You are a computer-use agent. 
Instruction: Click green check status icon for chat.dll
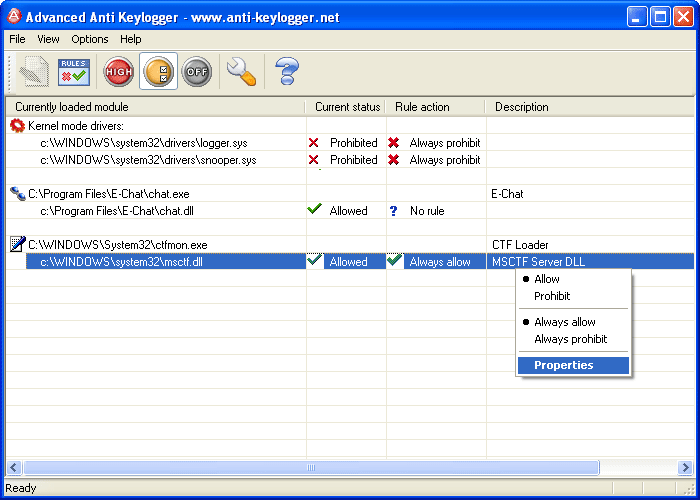tap(315, 209)
